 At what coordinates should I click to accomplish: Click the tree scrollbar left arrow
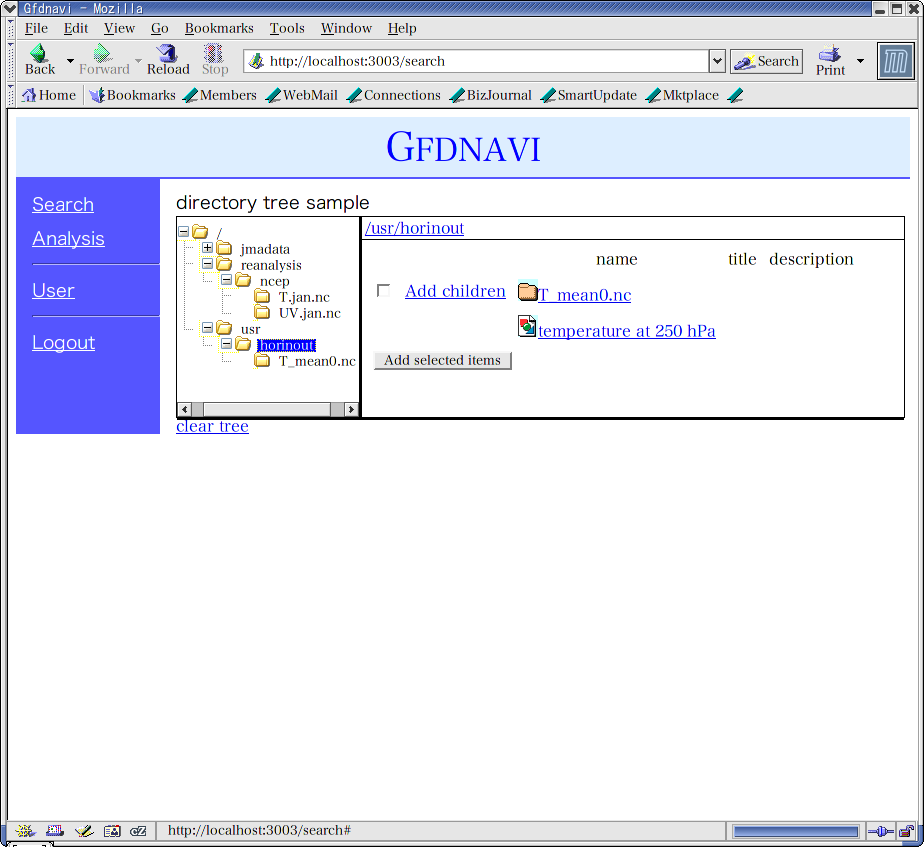[184, 409]
